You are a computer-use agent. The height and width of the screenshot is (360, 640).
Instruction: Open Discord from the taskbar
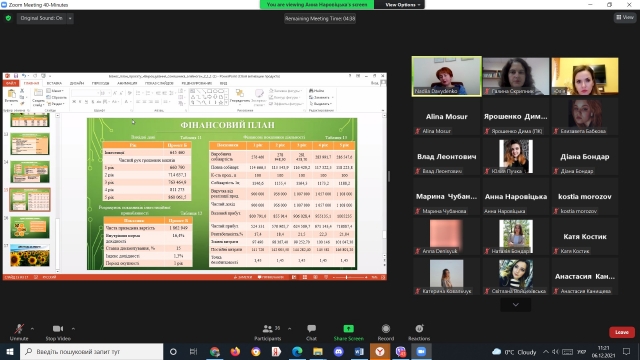338,351
